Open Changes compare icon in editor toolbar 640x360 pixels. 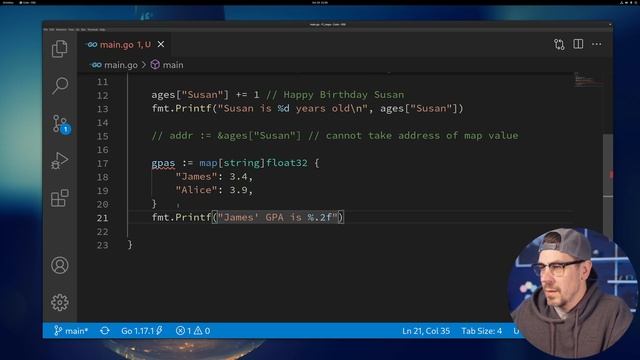tap(559, 44)
